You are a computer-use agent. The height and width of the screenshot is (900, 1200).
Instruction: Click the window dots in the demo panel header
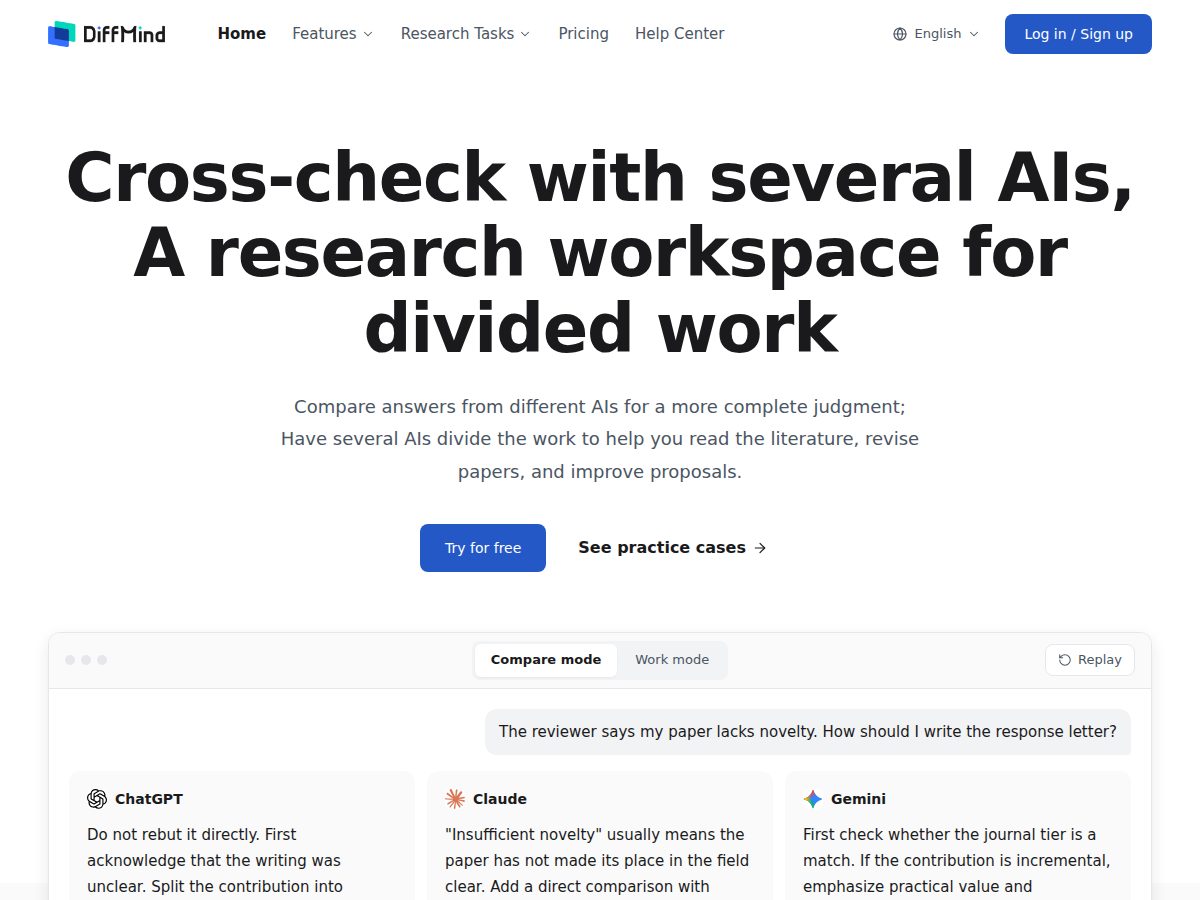(86, 660)
